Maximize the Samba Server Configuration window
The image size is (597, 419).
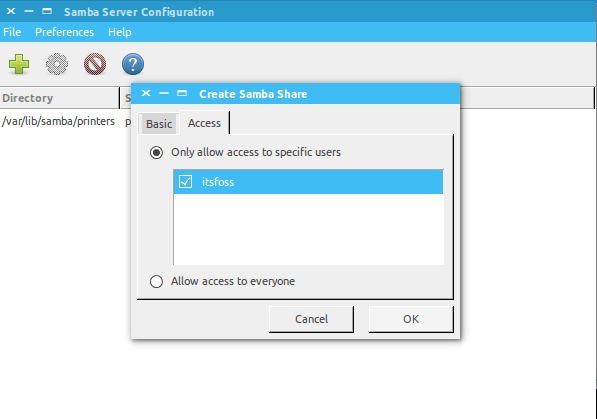[47, 11]
